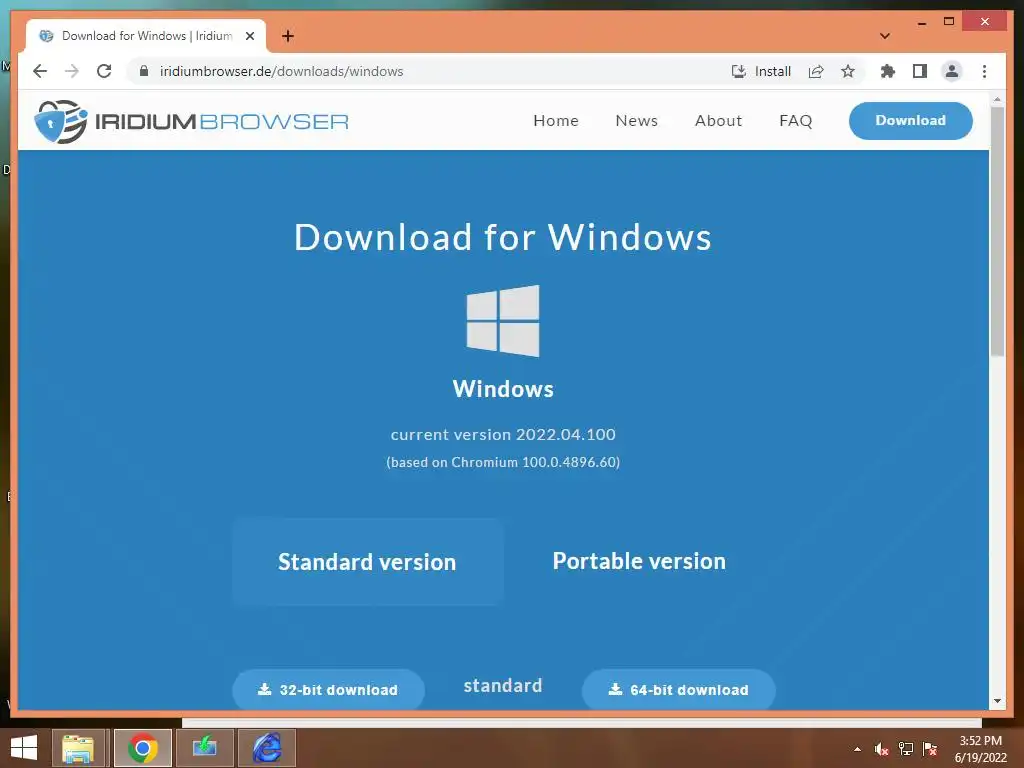Open the News nav link
This screenshot has width=1024, height=768.
(x=636, y=121)
